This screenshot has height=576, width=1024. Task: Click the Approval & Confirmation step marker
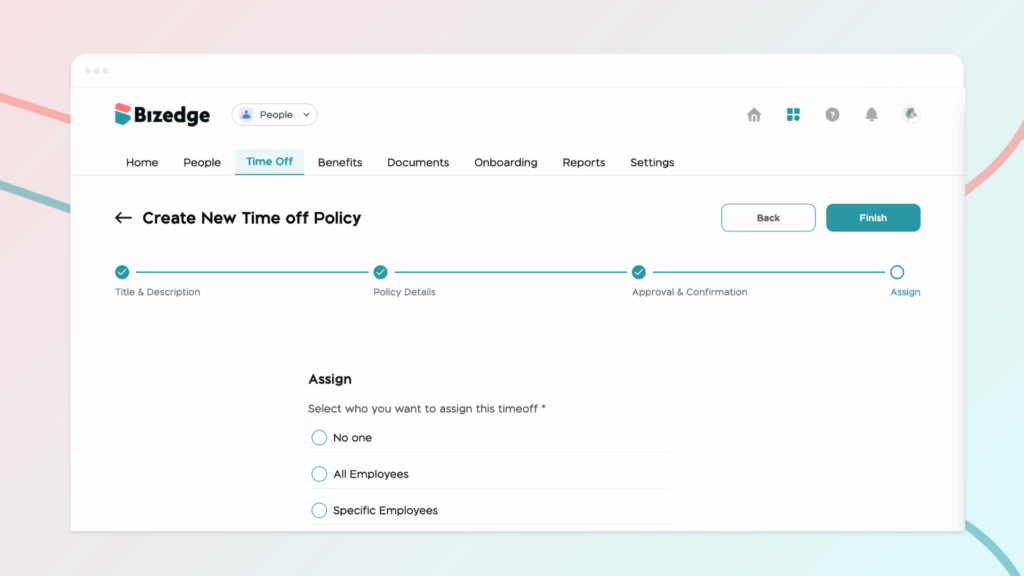(x=639, y=272)
